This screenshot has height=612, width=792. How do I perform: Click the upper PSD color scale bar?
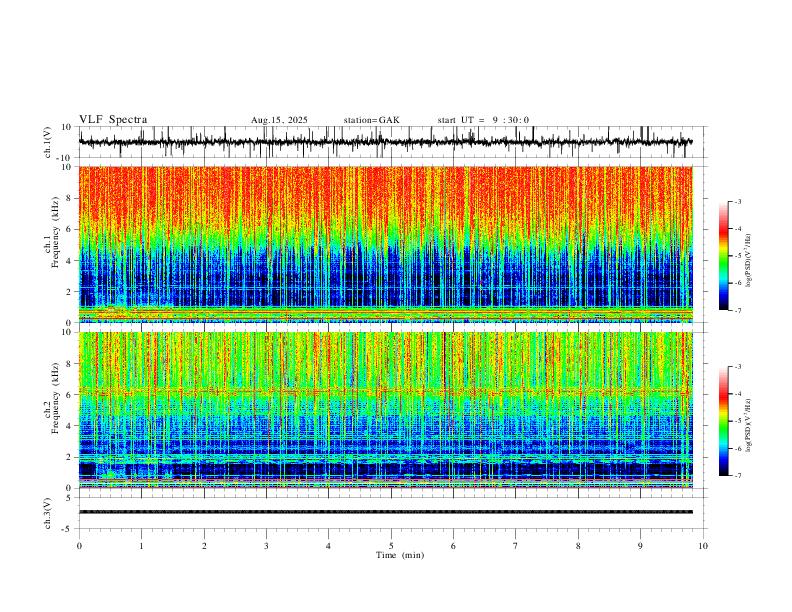click(x=723, y=256)
